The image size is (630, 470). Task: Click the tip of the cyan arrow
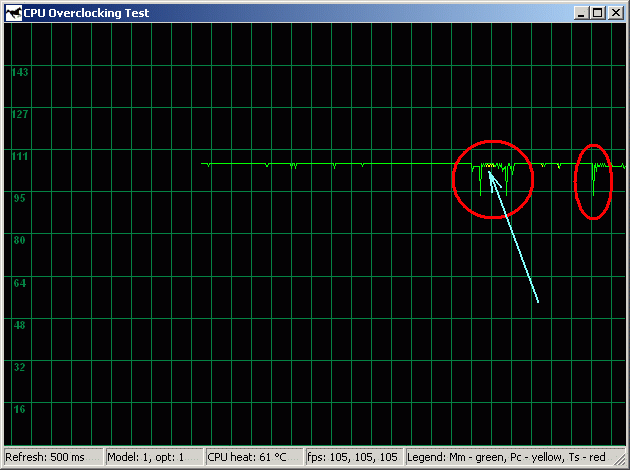[489, 171]
